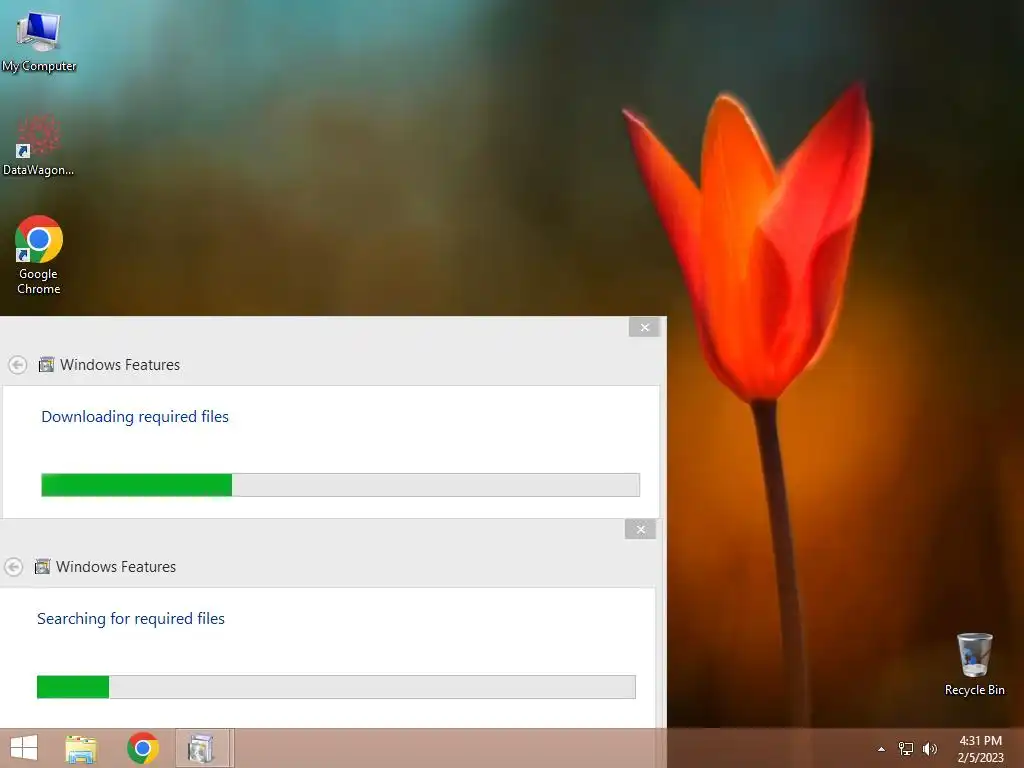Image resolution: width=1024 pixels, height=768 pixels.
Task: Launch the DataWagon desktop shortcut
Action: click(39, 145)
